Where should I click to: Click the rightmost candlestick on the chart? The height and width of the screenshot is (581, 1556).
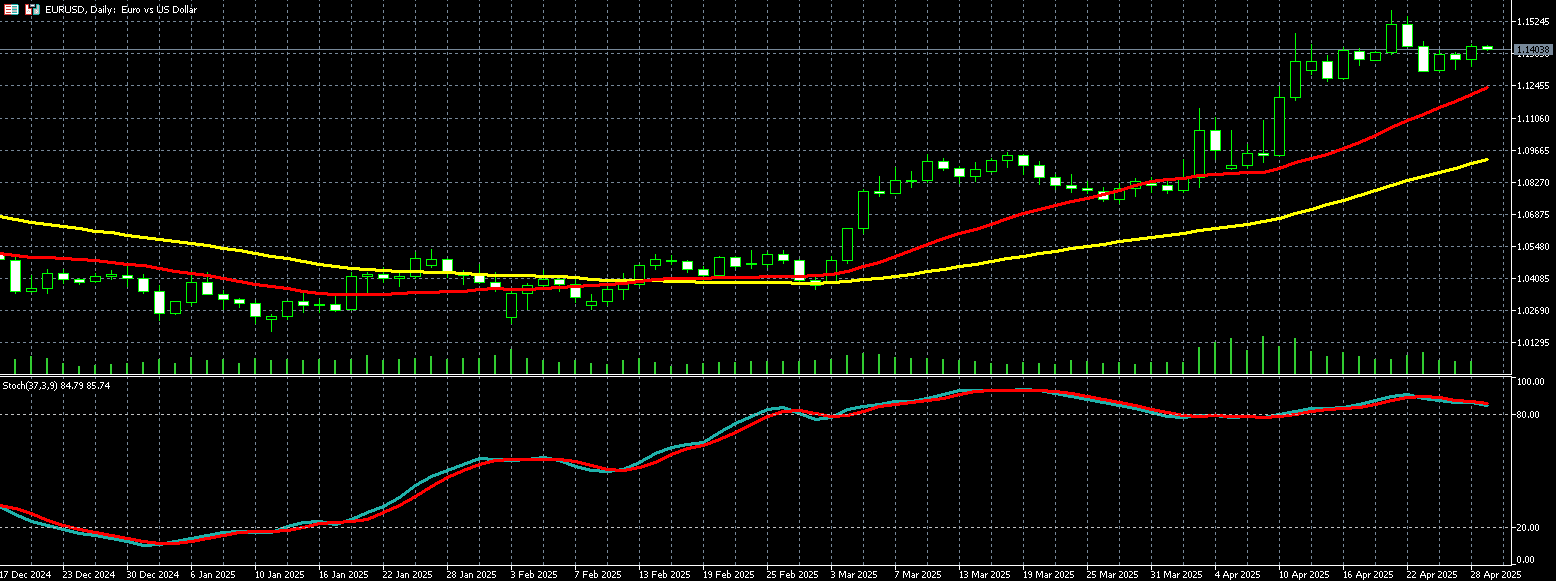click(x=1487, y=47)
